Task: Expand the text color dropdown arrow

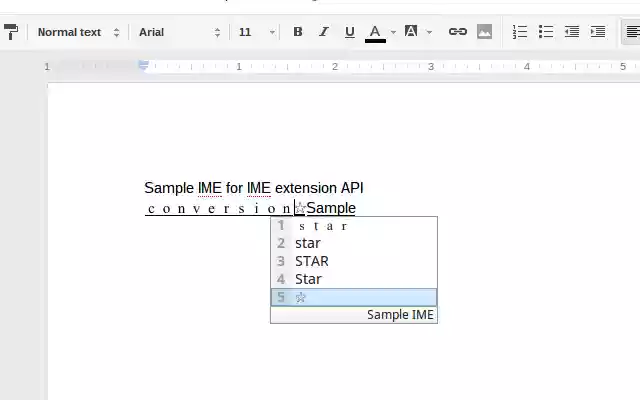Action: [393, 32]
